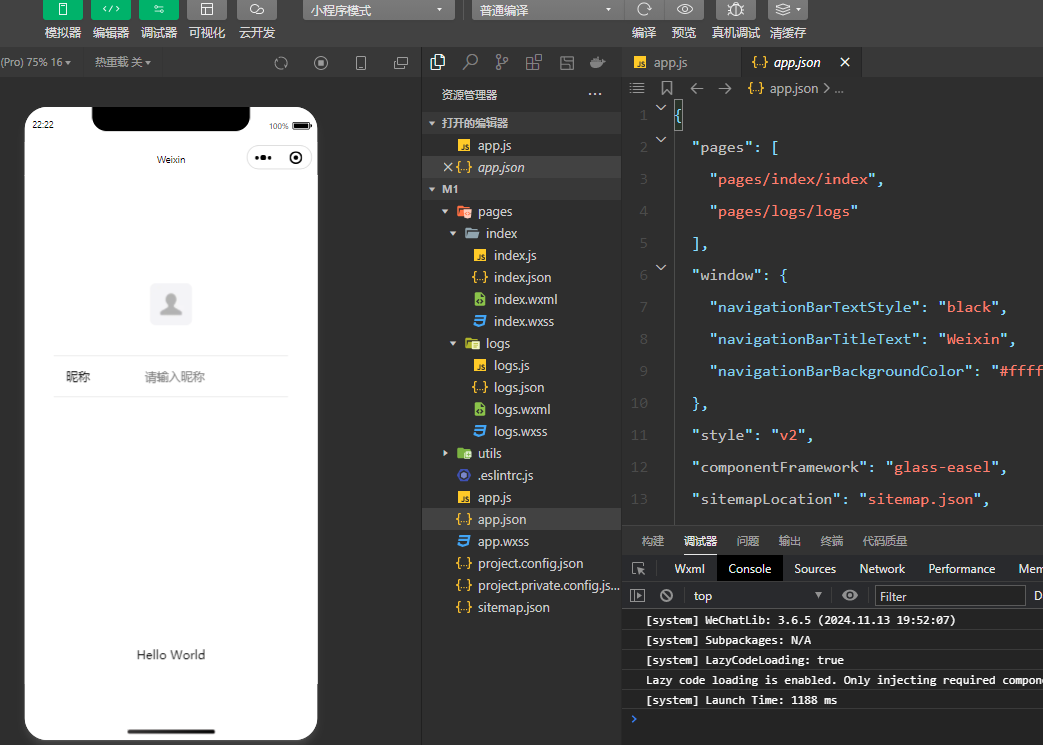Click the 编译 compile refresh icon
Screen dimensions: 1043x745
(x=643, y=10)
